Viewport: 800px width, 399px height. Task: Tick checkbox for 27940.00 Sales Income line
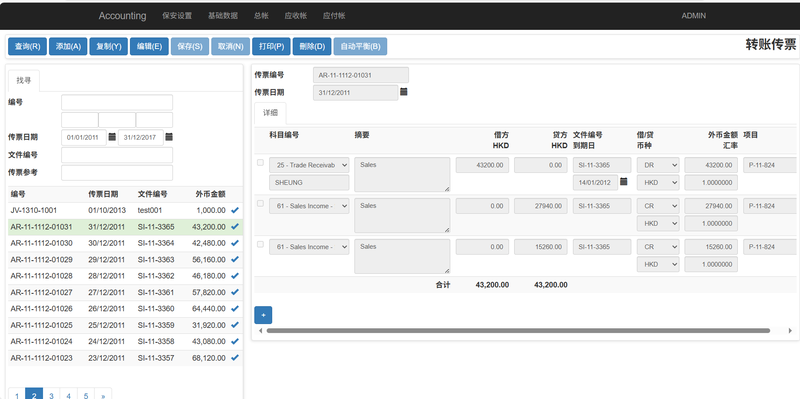pyautogui.click(x=260, y=204)
